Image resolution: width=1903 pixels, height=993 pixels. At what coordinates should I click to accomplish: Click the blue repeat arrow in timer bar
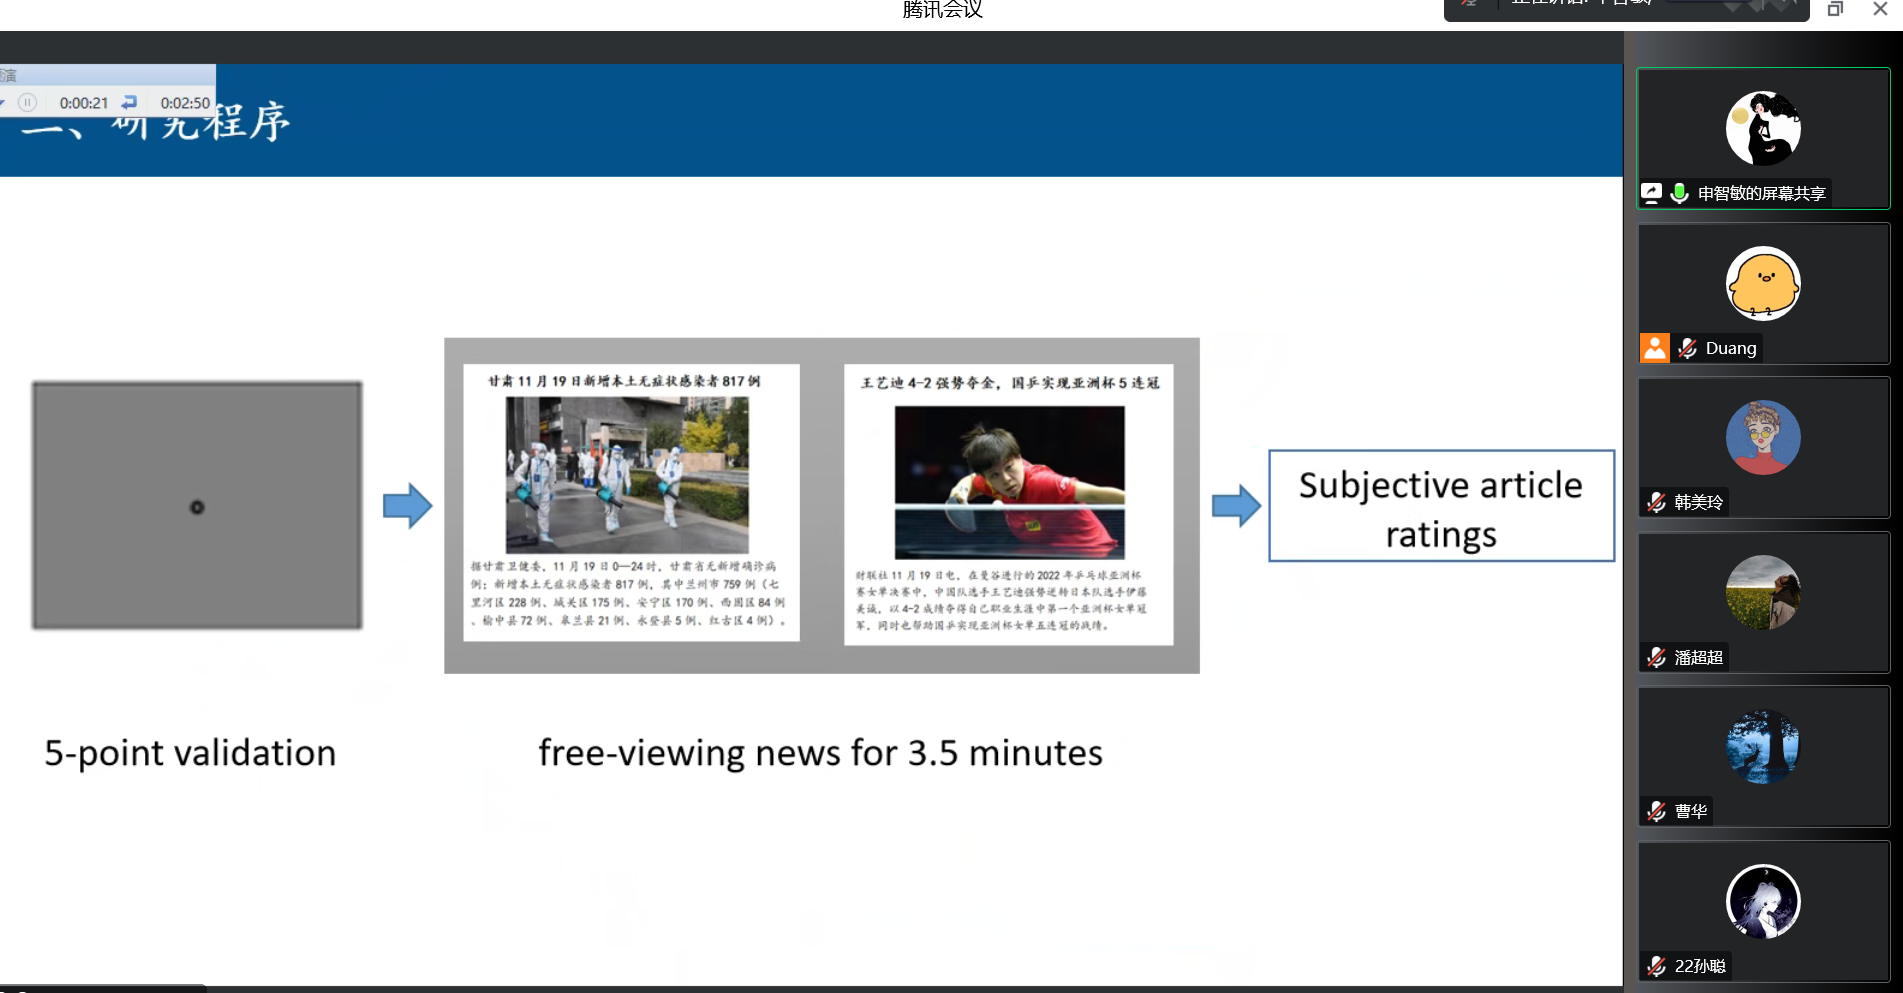(129, 102)
